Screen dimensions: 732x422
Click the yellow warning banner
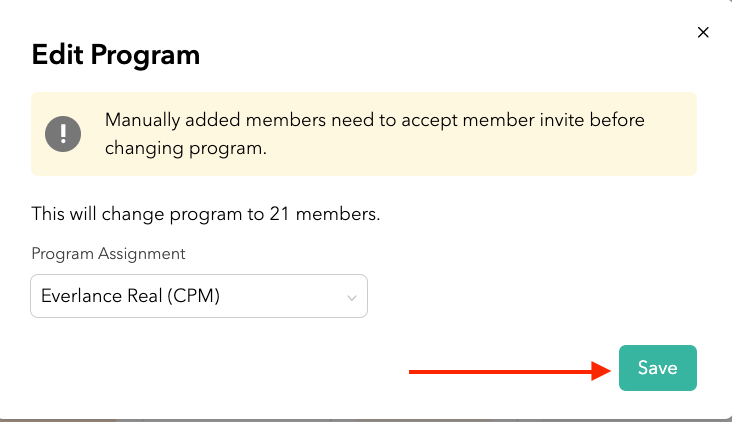(x=364, y=134)
